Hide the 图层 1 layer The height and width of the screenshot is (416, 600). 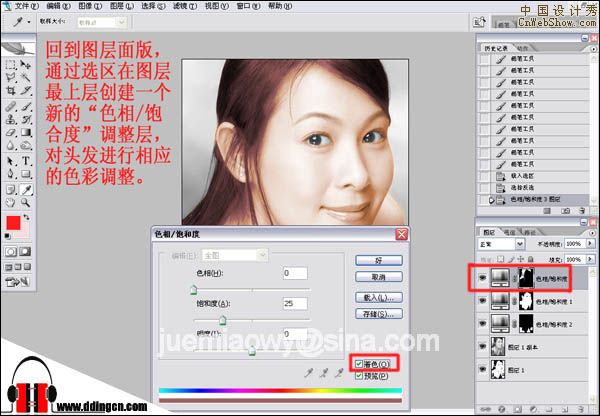click(x=483, y=370)
